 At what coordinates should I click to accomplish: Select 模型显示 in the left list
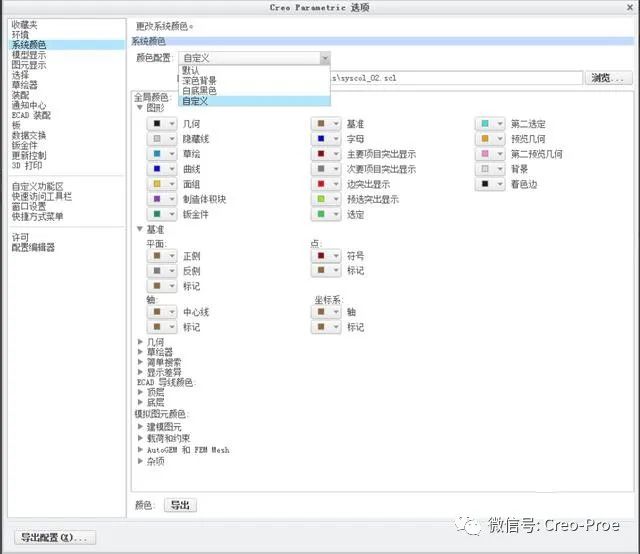(29, 55)
